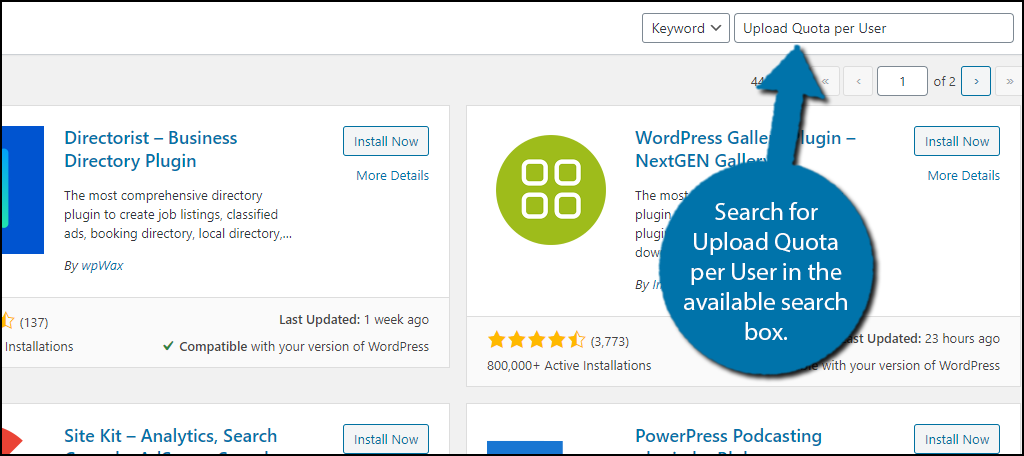The height and width of the screenshot is (456, 1024).
Task: Click 'Last Updated: 1 week ago' text
Action: coord(354,319)
